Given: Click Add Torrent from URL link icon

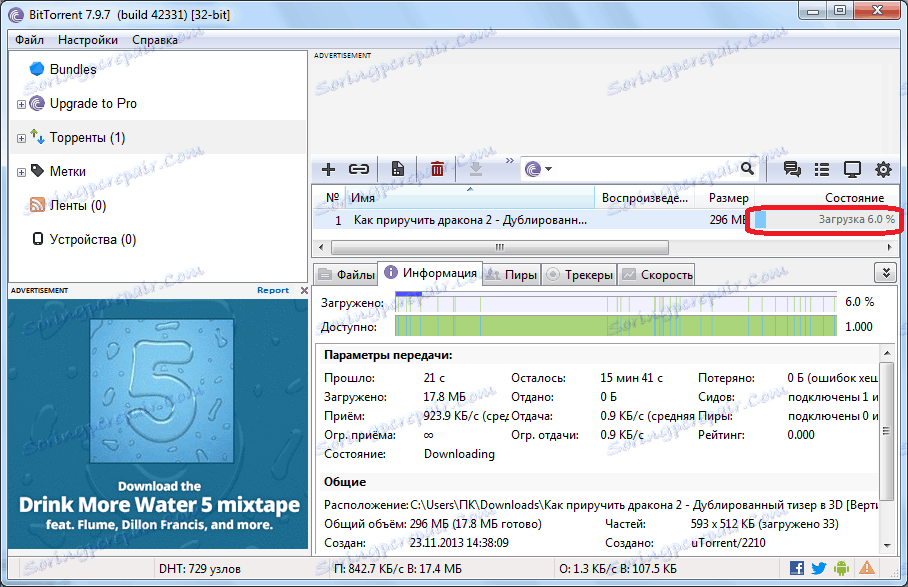Looking at the screenshot, I should [x=359, y=169].
